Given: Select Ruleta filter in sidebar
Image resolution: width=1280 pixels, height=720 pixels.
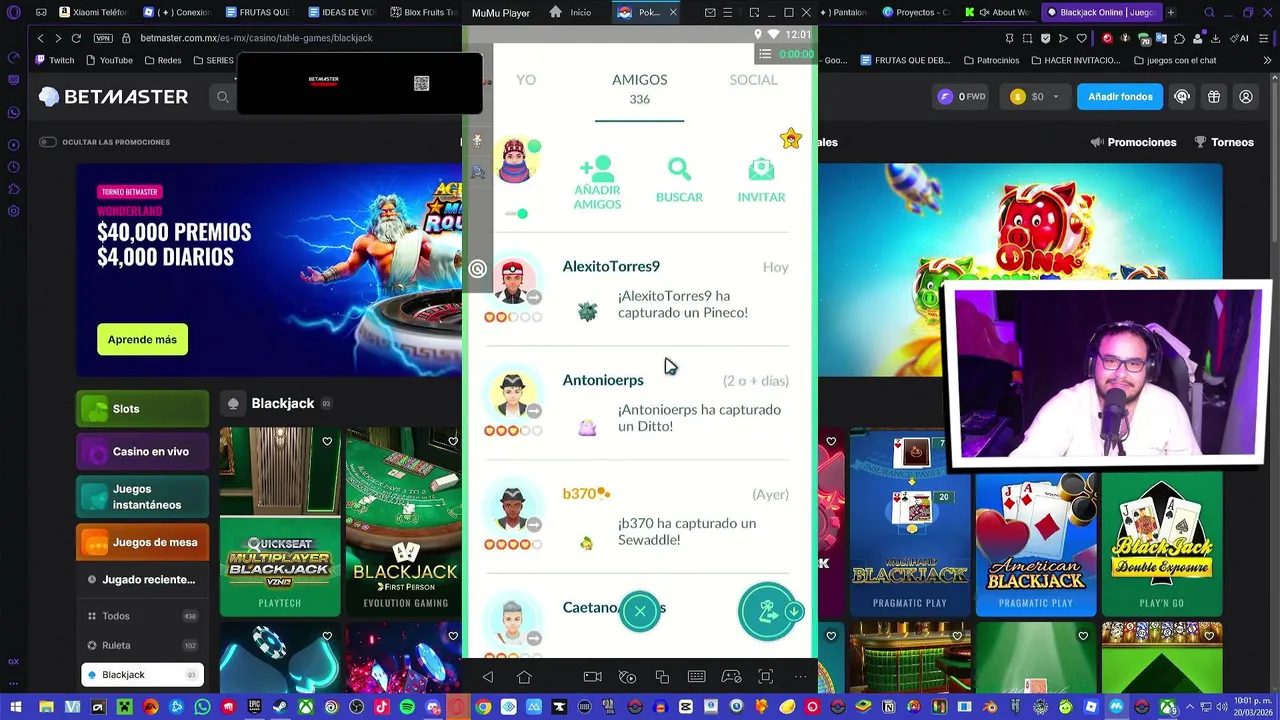Looking at the screenshot, I should point(142,646).
